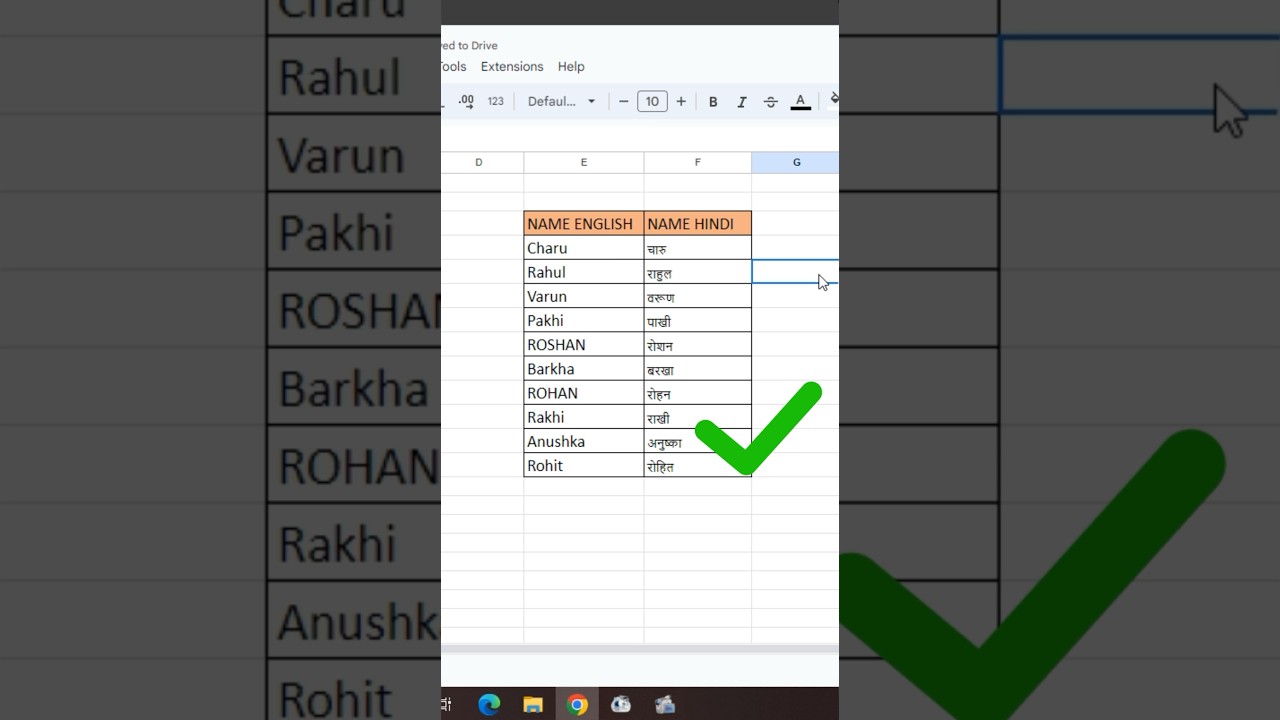This screenshot has height=720, width=1280.
Task: Select the Hindi cell रोहन
Action: (x=698, y=393)
